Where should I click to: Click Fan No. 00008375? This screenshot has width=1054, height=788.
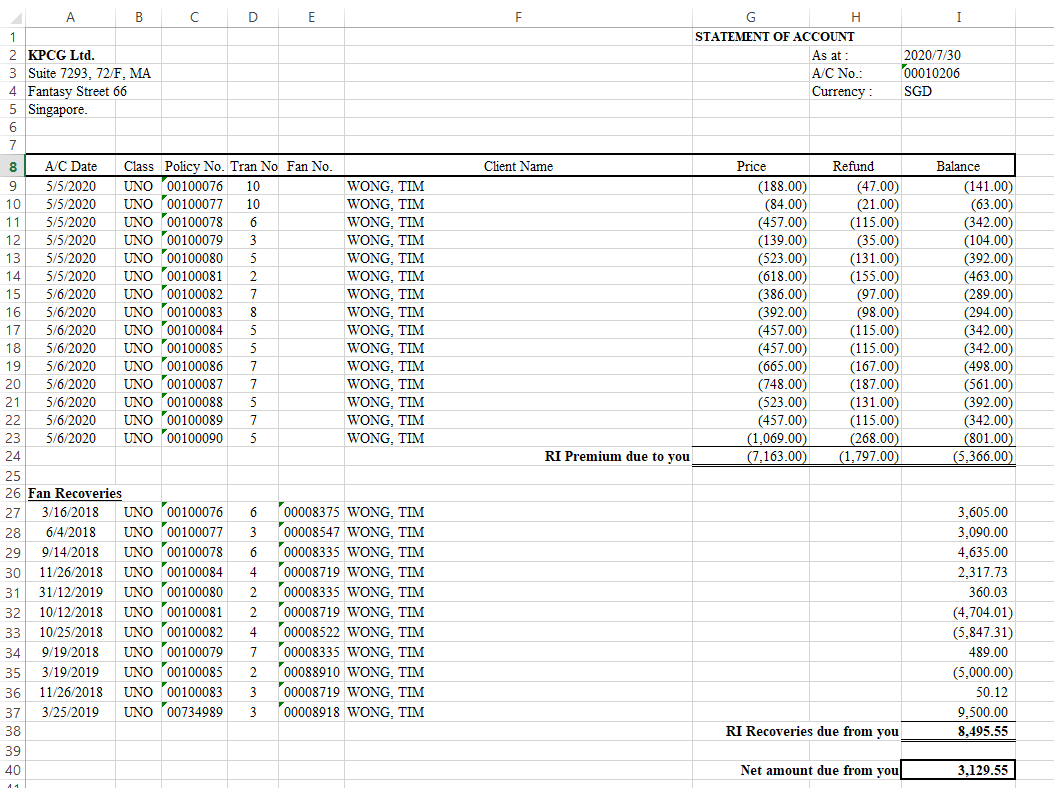point(311,512)
